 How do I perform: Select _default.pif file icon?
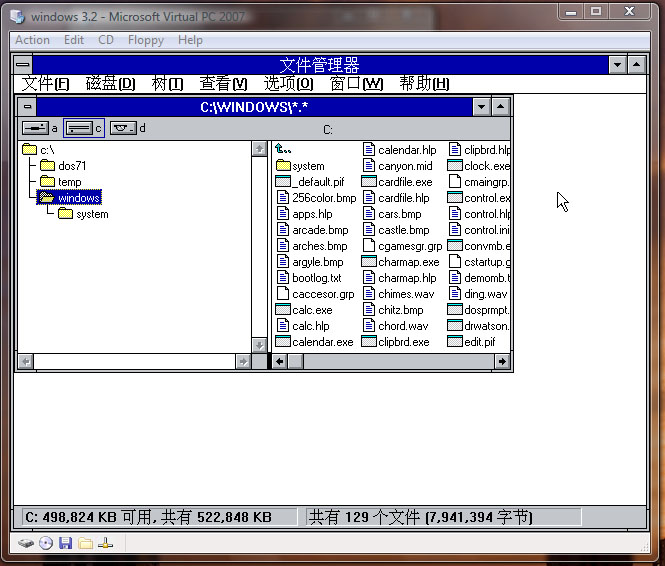click(x=283, y=182)
